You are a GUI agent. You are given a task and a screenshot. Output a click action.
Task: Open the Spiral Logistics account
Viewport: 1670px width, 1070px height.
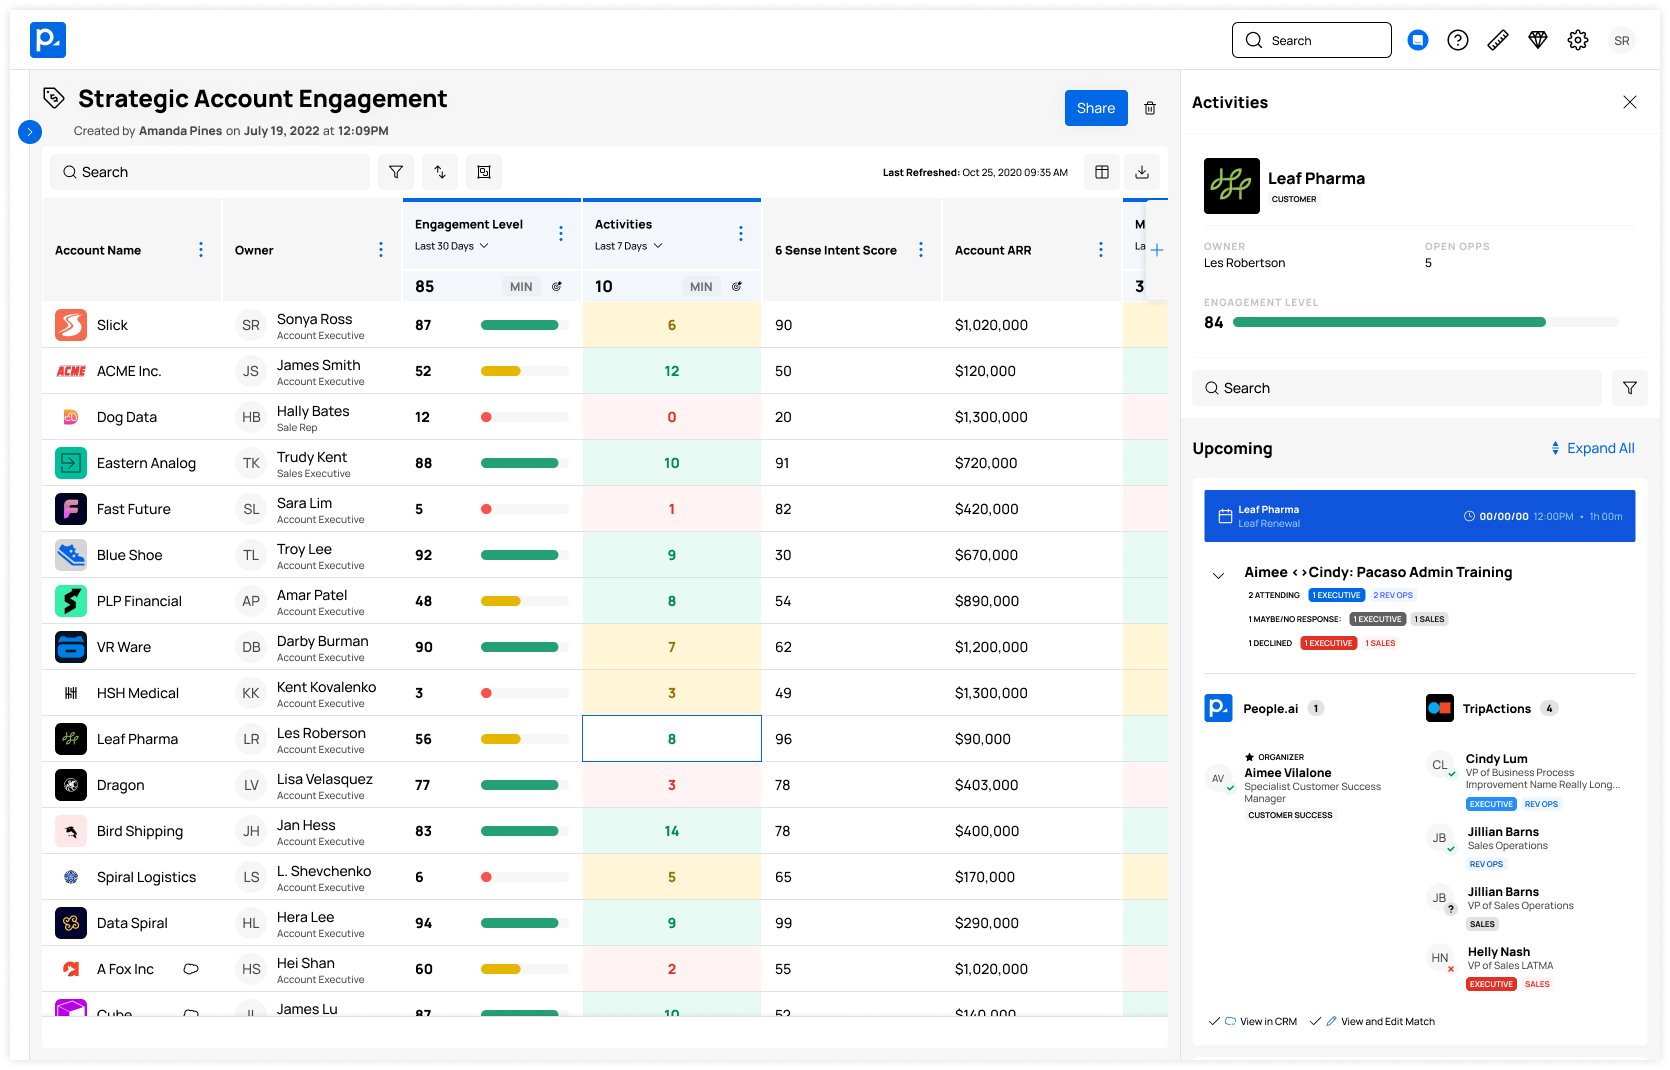(x=146, y=877)
